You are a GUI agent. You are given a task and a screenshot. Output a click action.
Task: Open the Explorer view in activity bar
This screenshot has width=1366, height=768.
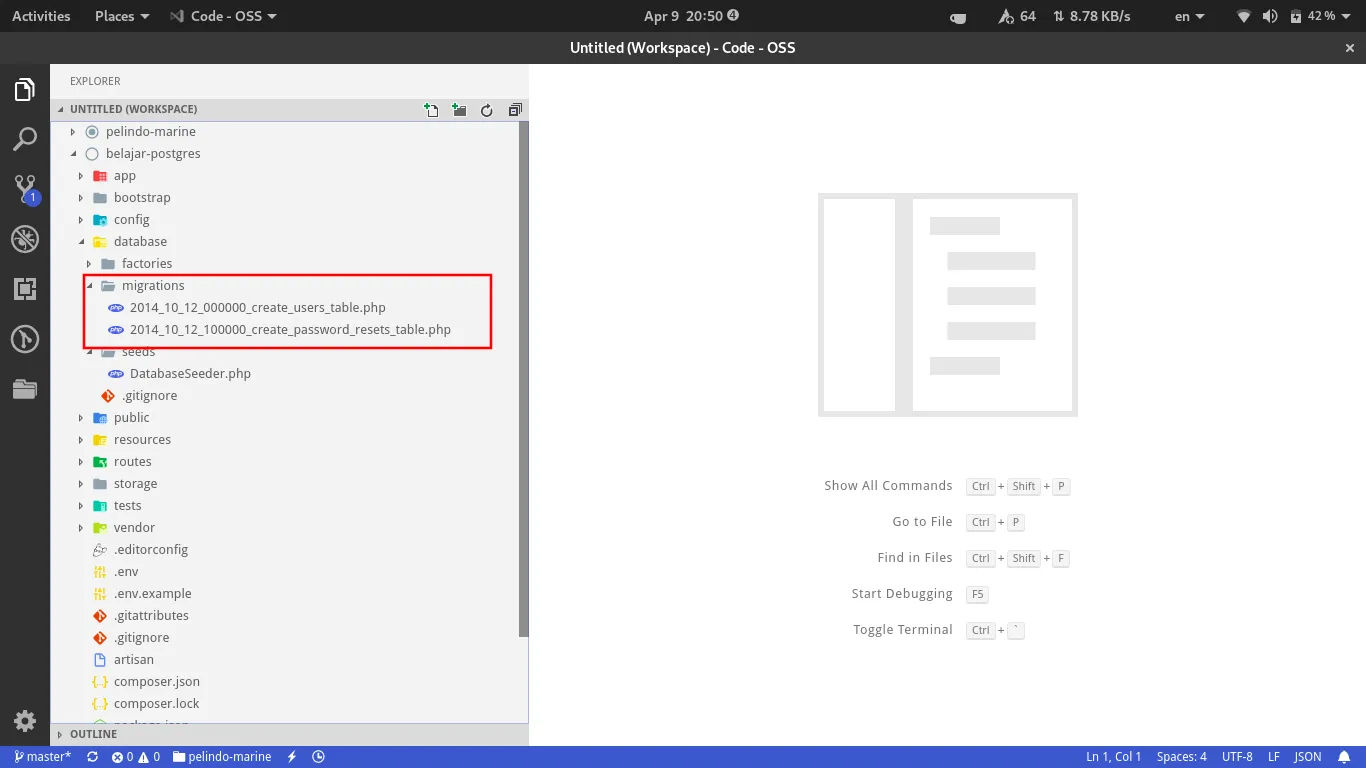pos(25,90)
